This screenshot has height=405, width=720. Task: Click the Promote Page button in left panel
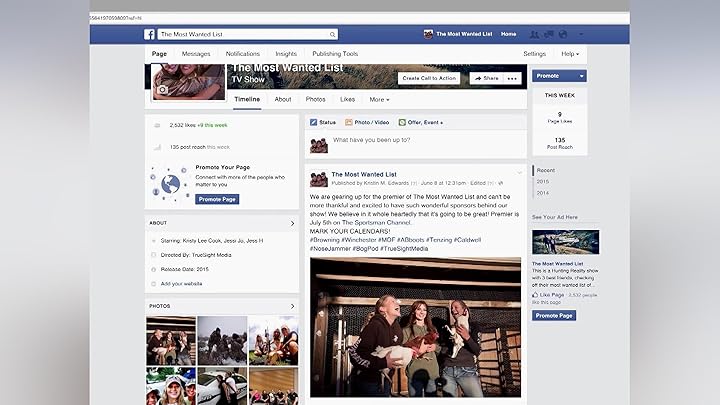217,199
